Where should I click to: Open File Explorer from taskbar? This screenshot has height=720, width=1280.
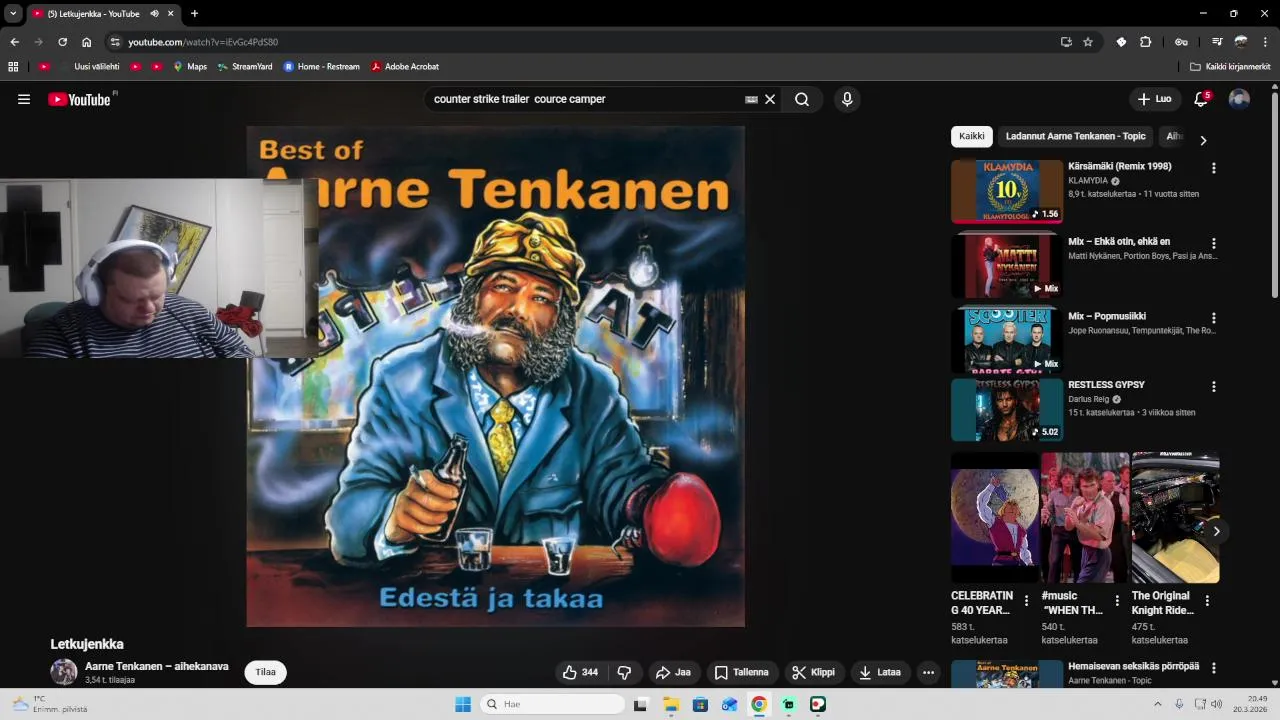click(671, 704)
